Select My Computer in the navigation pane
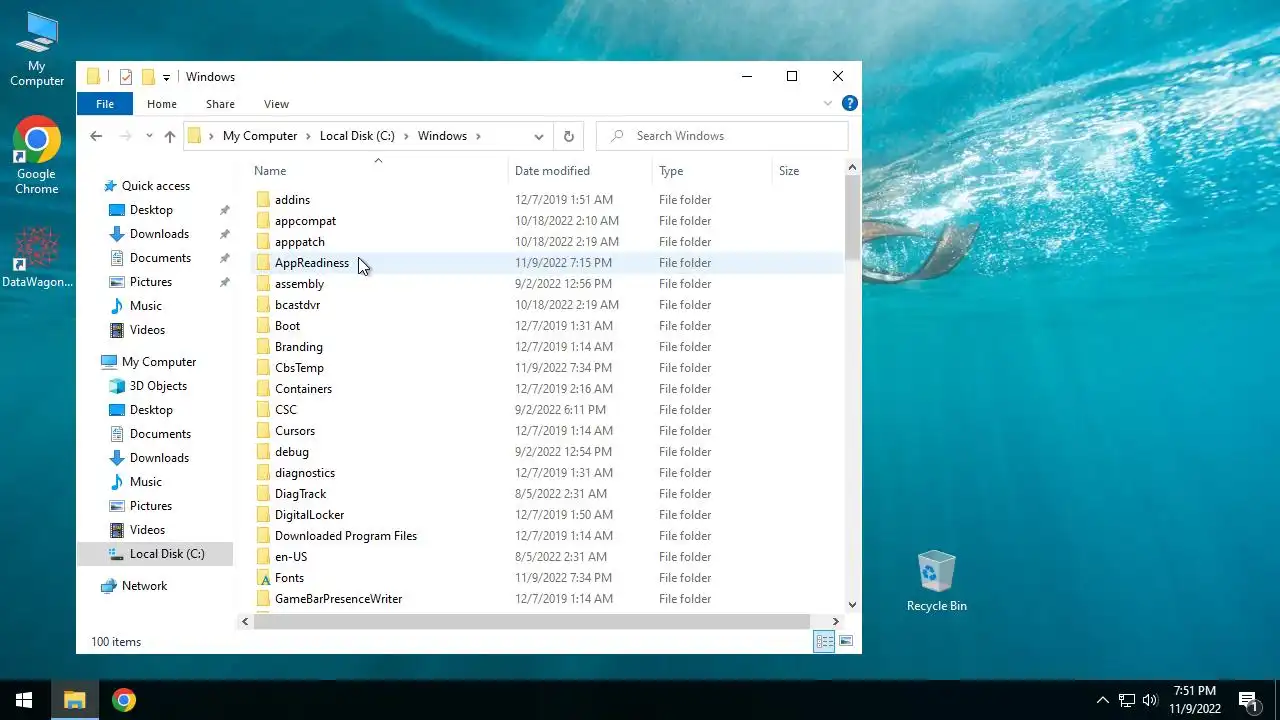 (x=159, y=362)
